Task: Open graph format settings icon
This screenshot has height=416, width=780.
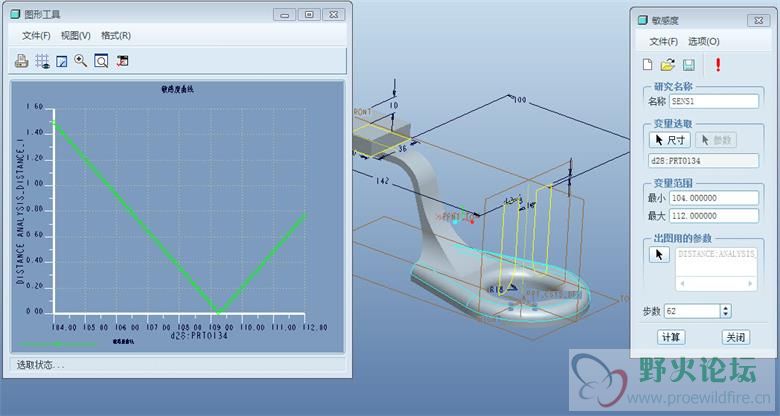Action: click(x=122, y=61)
